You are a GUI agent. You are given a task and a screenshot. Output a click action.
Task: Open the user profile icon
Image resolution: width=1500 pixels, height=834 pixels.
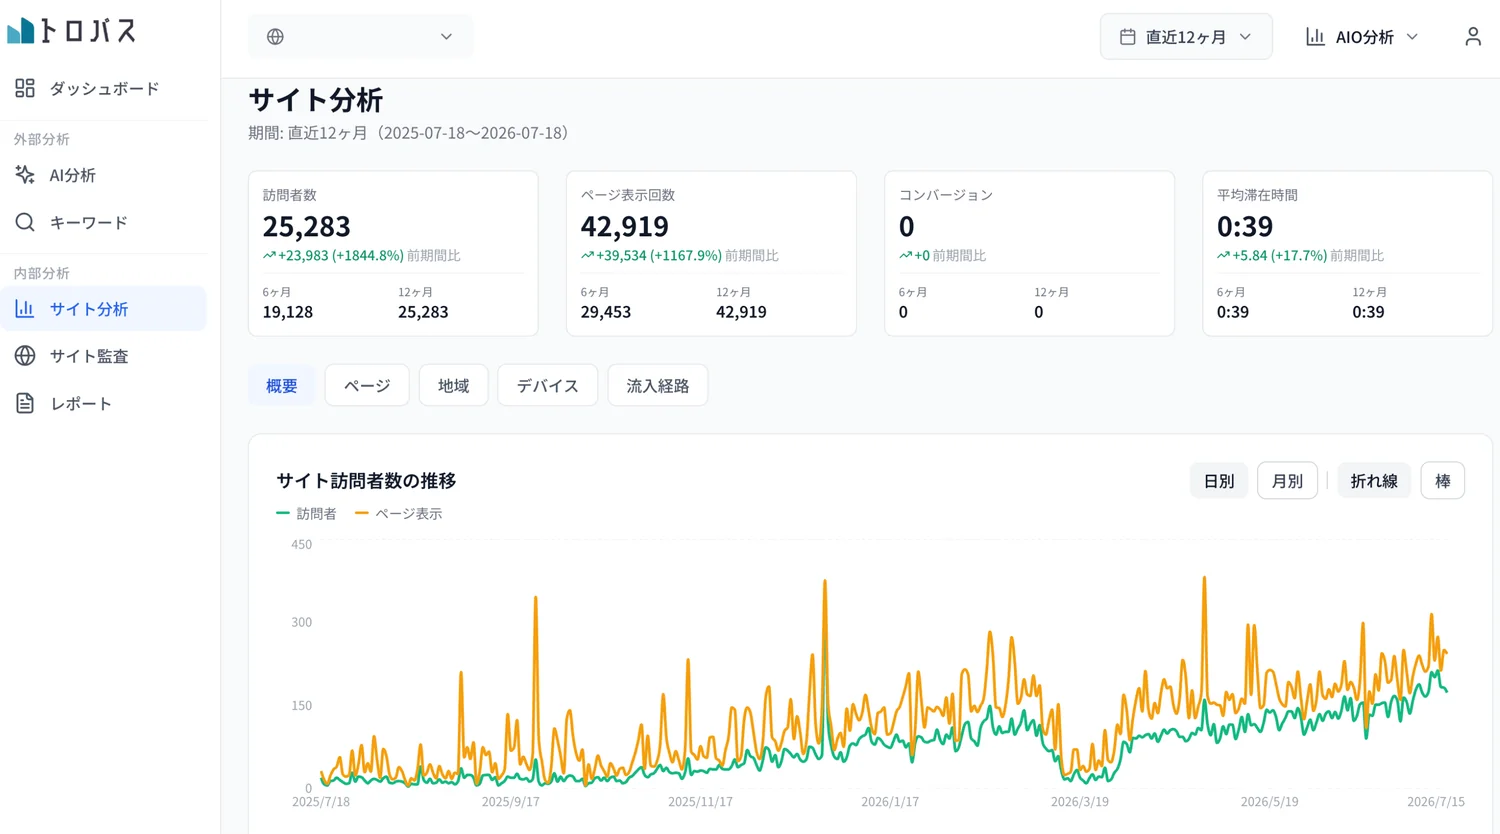pyautogui.click(x=1473, y=37)
